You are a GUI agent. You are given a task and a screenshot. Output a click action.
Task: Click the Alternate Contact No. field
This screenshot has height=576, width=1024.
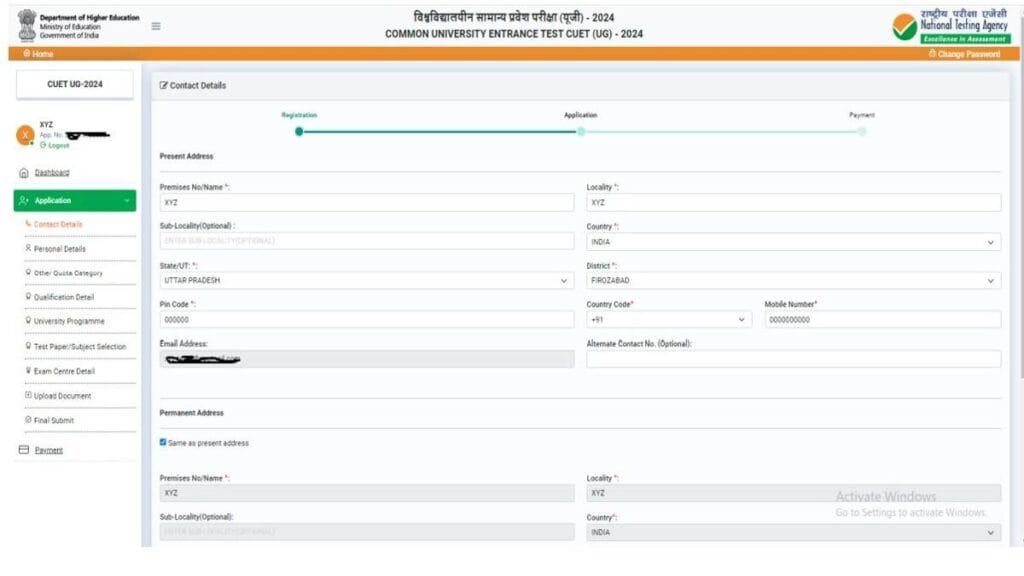[793, 359]
